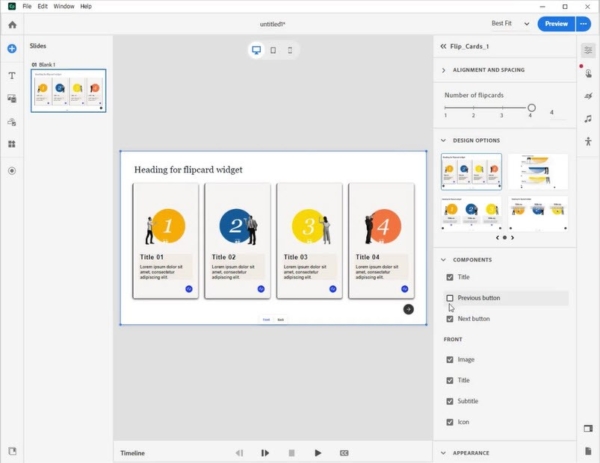The image size is (600, 463).
Task: Expand the Alignment and Spacing section
Action: [443, 70]
